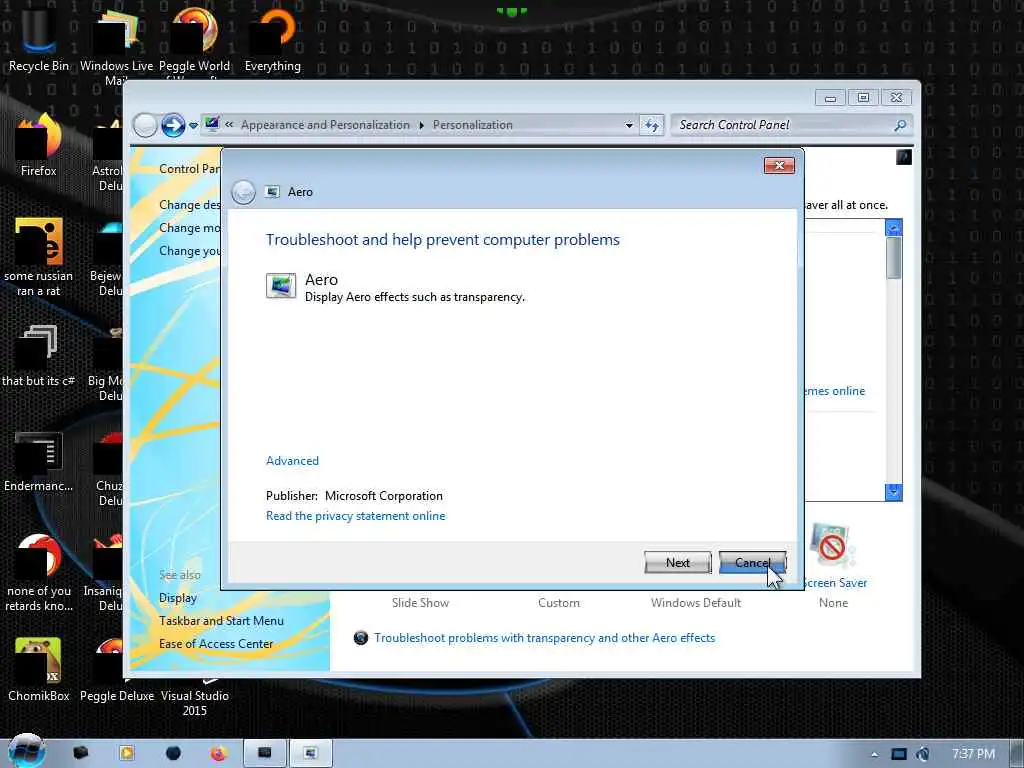Open Taskbar and Start Menu link
Image resolution: width=1024 pixels, height=768 pixels.
point(221,620)
